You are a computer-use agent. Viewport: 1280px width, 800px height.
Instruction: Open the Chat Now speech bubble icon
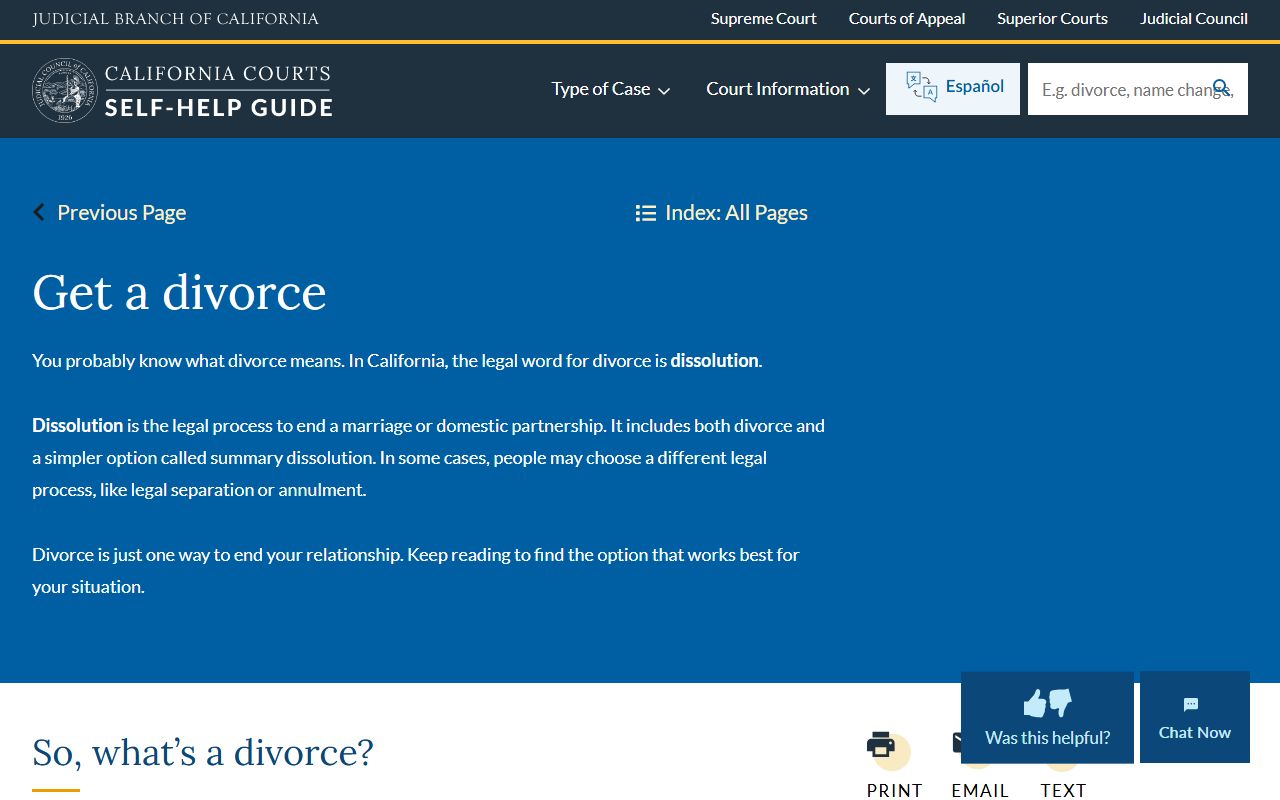coord(1191,705)
